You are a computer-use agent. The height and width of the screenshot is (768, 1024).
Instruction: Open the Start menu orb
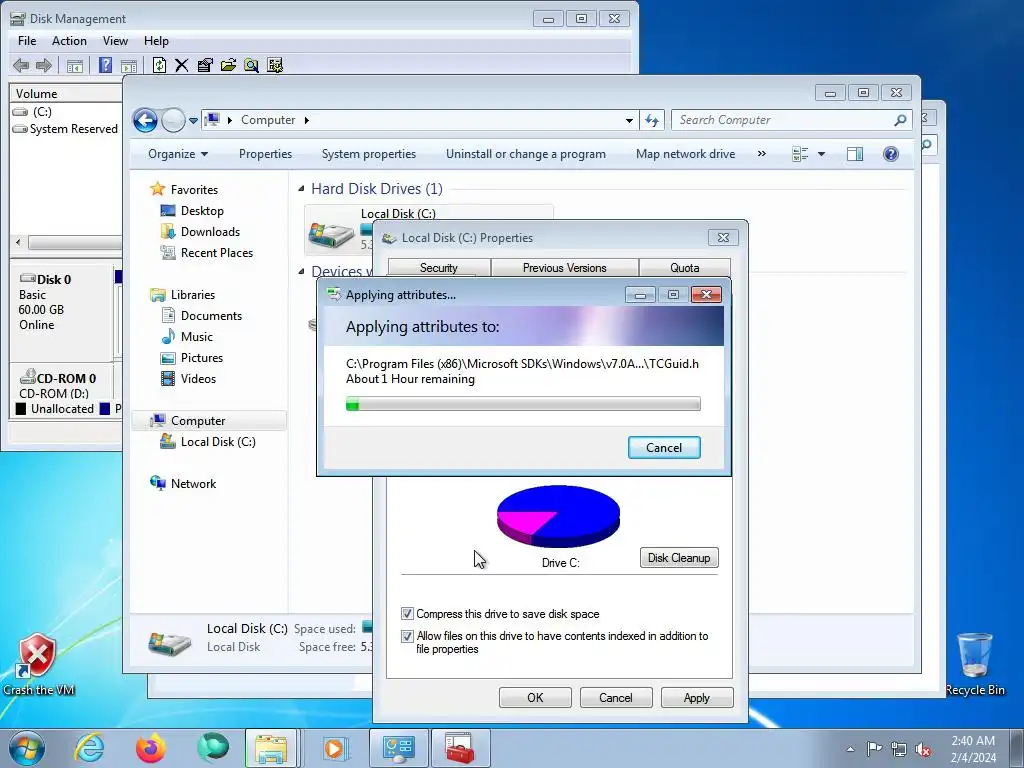click(27, 748)
